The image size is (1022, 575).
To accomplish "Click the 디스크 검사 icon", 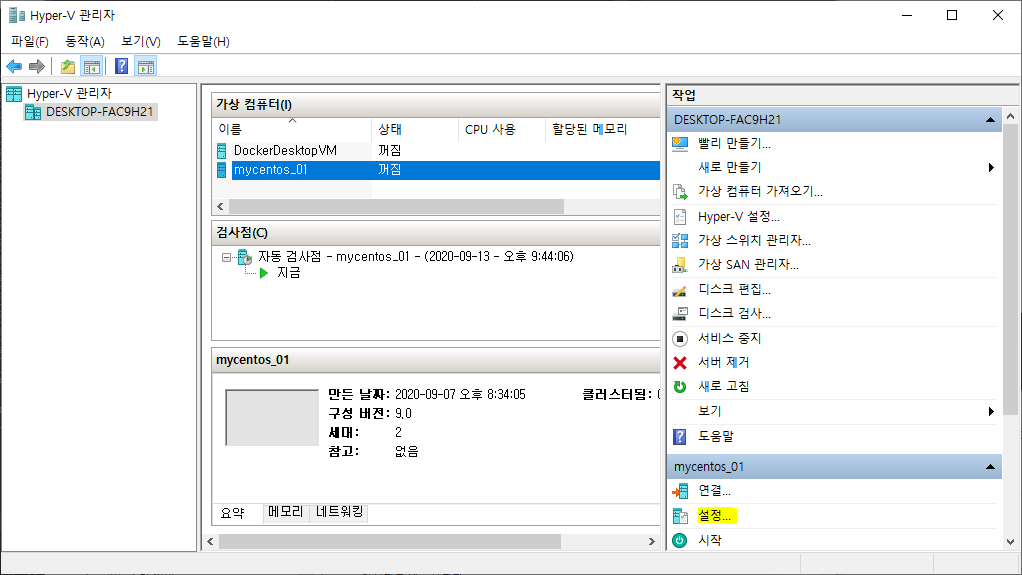I will (680, 314).
